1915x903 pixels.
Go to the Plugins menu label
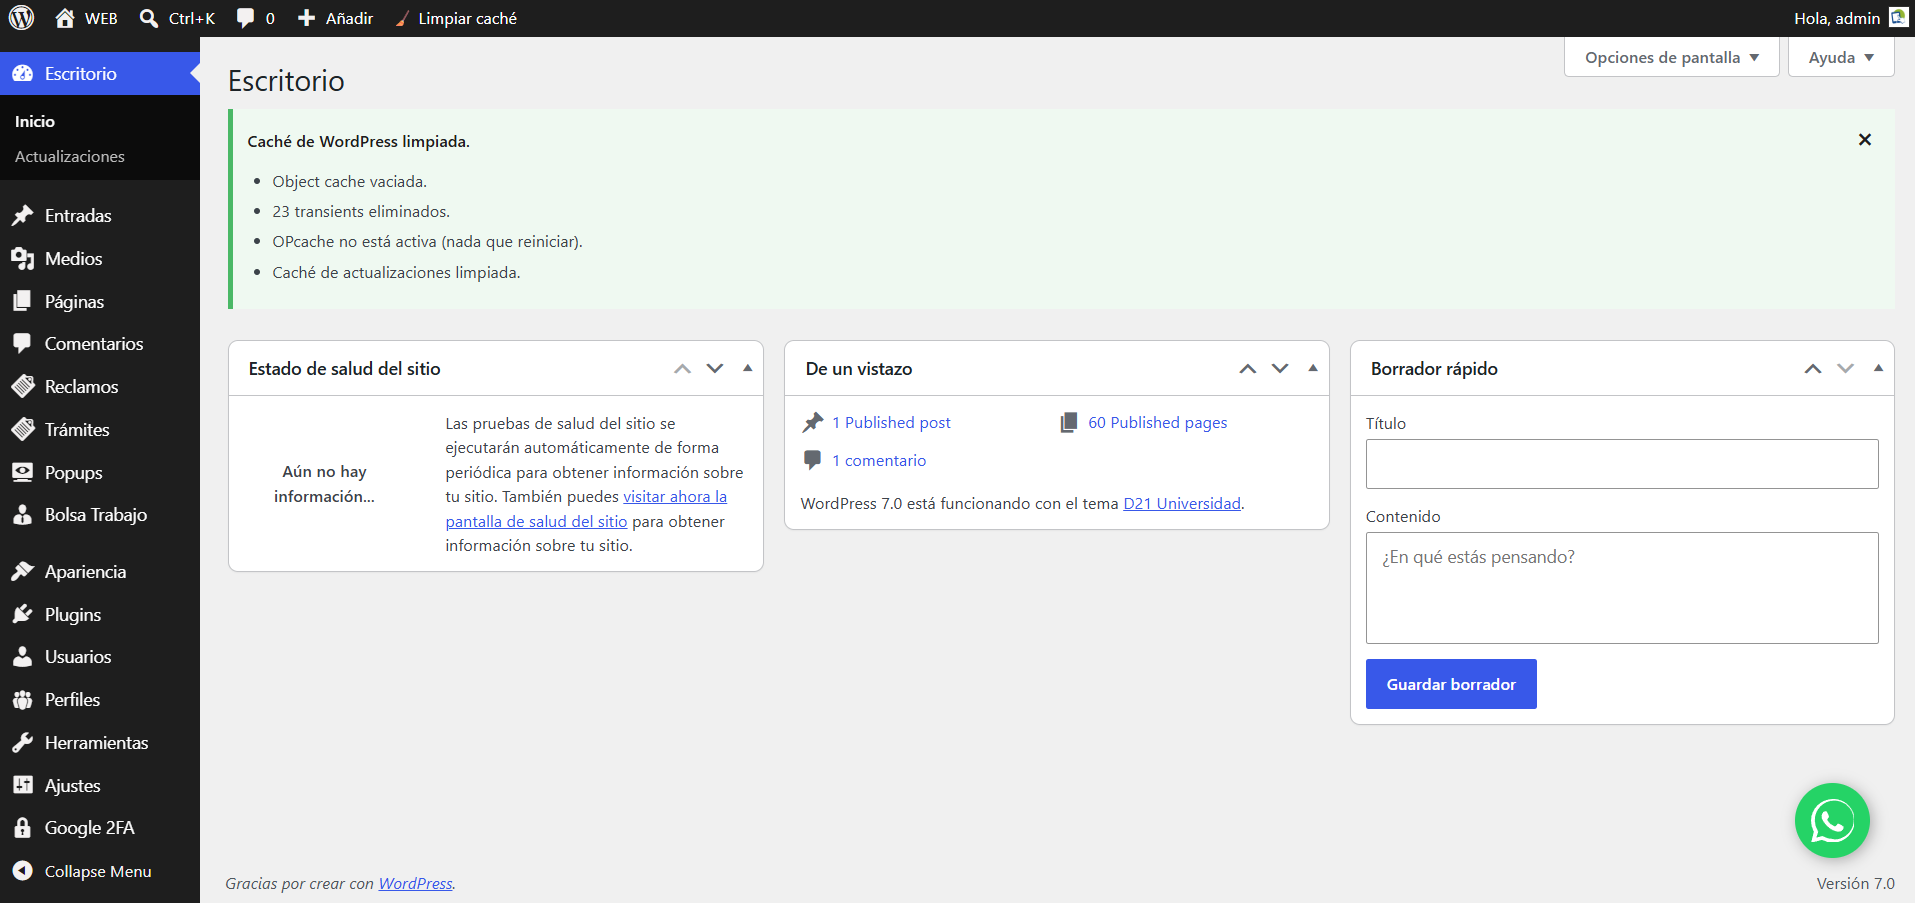[73, 615]
